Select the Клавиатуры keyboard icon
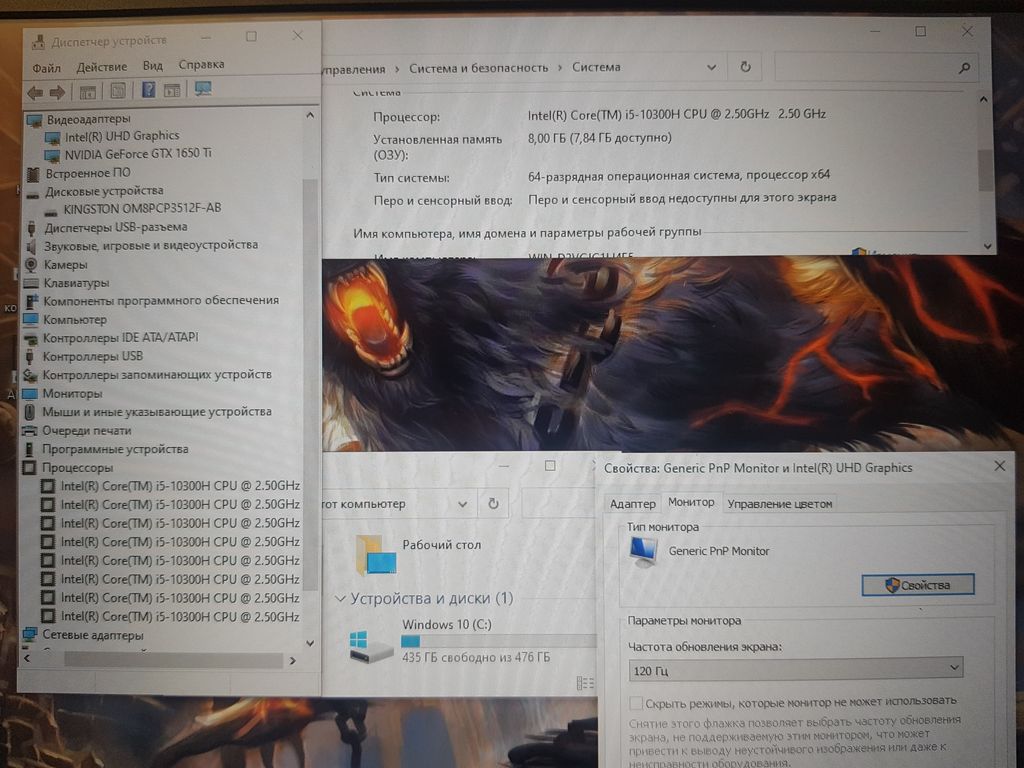This screenshot has height=768, width=1024. click(x=31, y=283)
